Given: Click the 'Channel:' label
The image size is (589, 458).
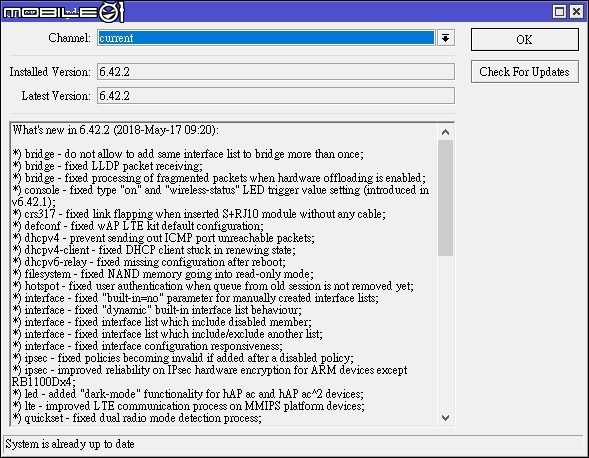Looking at the screenshot, I should coord(69,38).
